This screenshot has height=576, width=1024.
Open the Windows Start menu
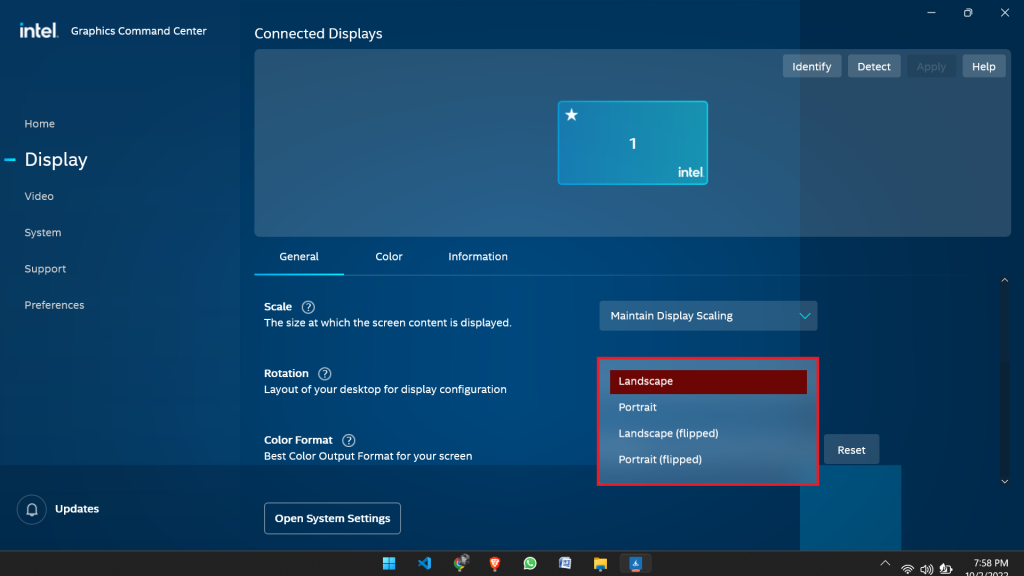point(389,563)
